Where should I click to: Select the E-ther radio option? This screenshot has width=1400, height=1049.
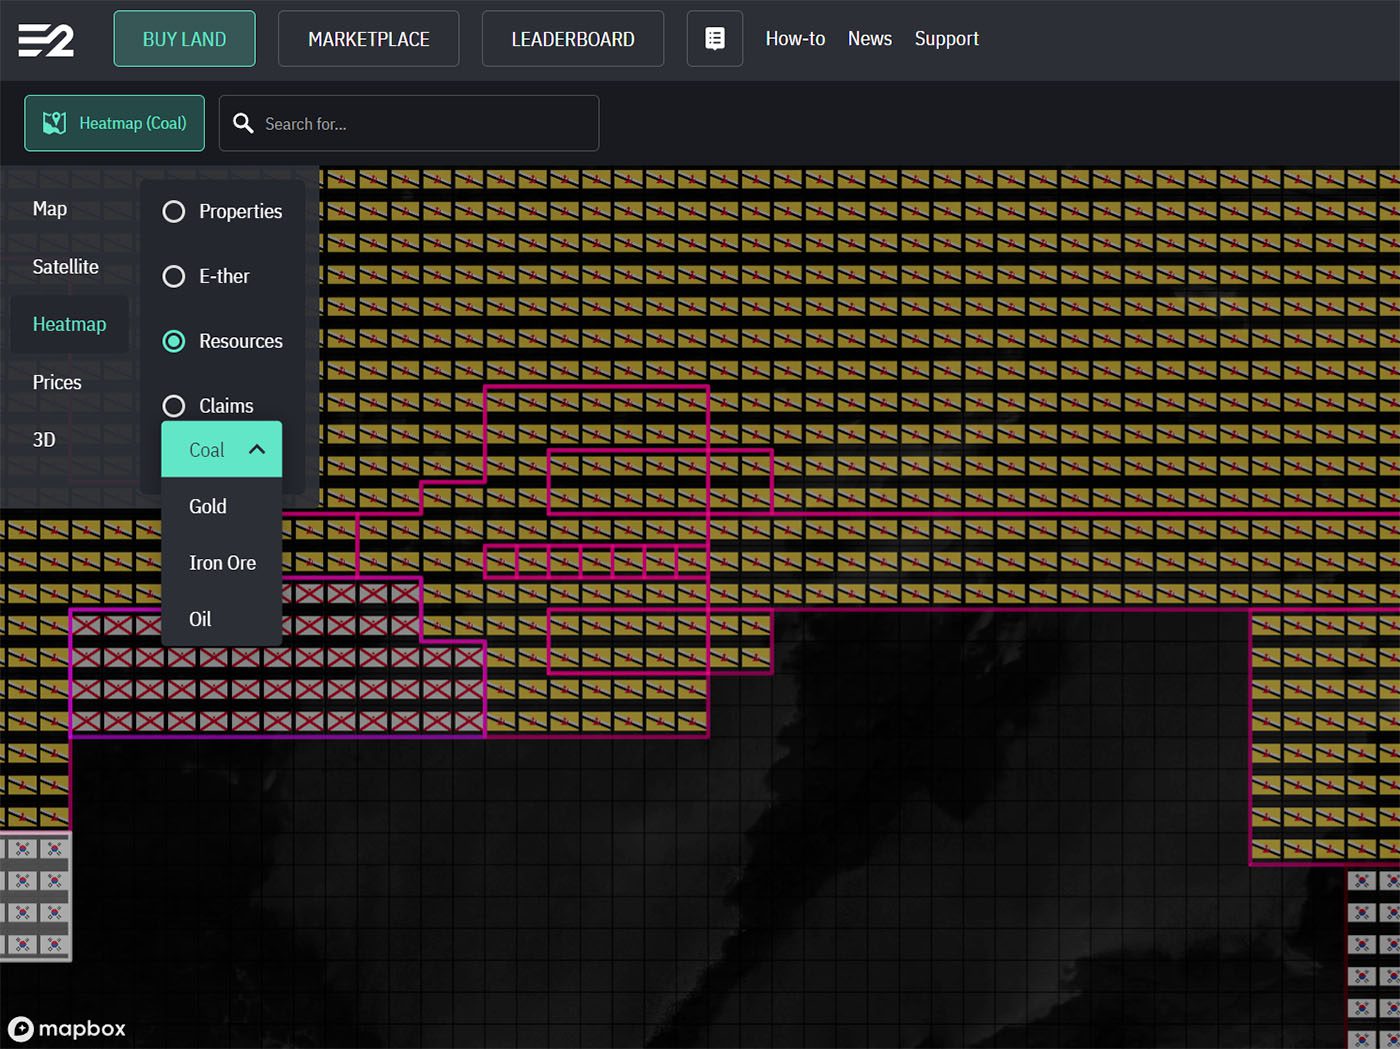174,276
